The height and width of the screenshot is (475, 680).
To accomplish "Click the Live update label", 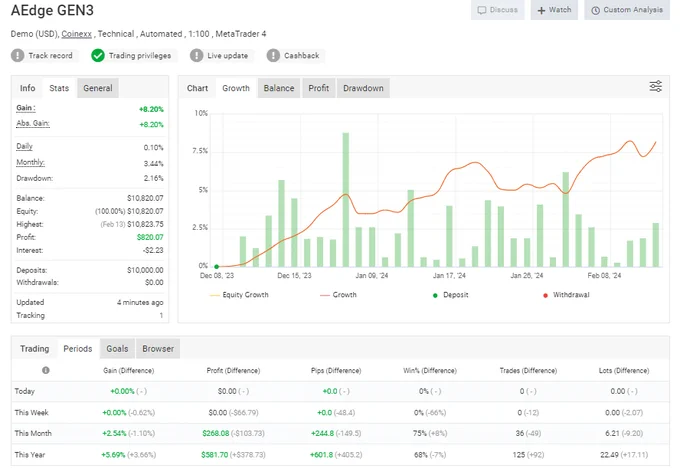I will [x=228, y=56].
